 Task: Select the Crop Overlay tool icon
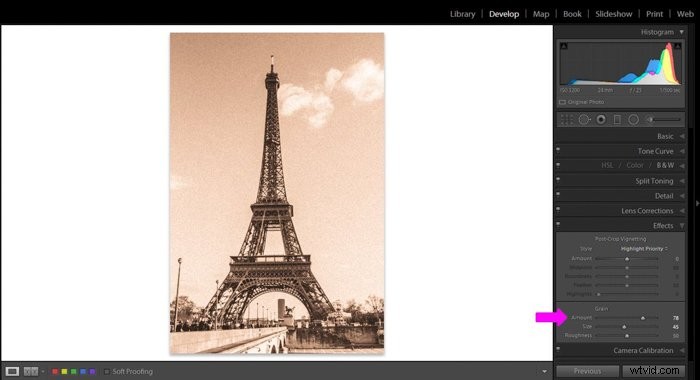click(x=567, y=120)
